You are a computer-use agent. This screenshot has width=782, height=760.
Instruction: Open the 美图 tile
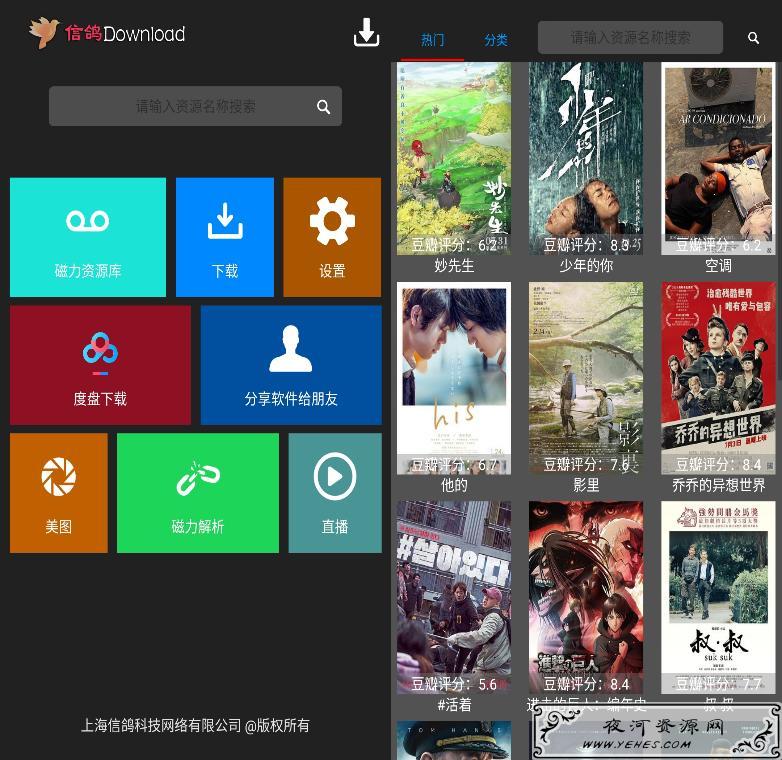[59, 493]
